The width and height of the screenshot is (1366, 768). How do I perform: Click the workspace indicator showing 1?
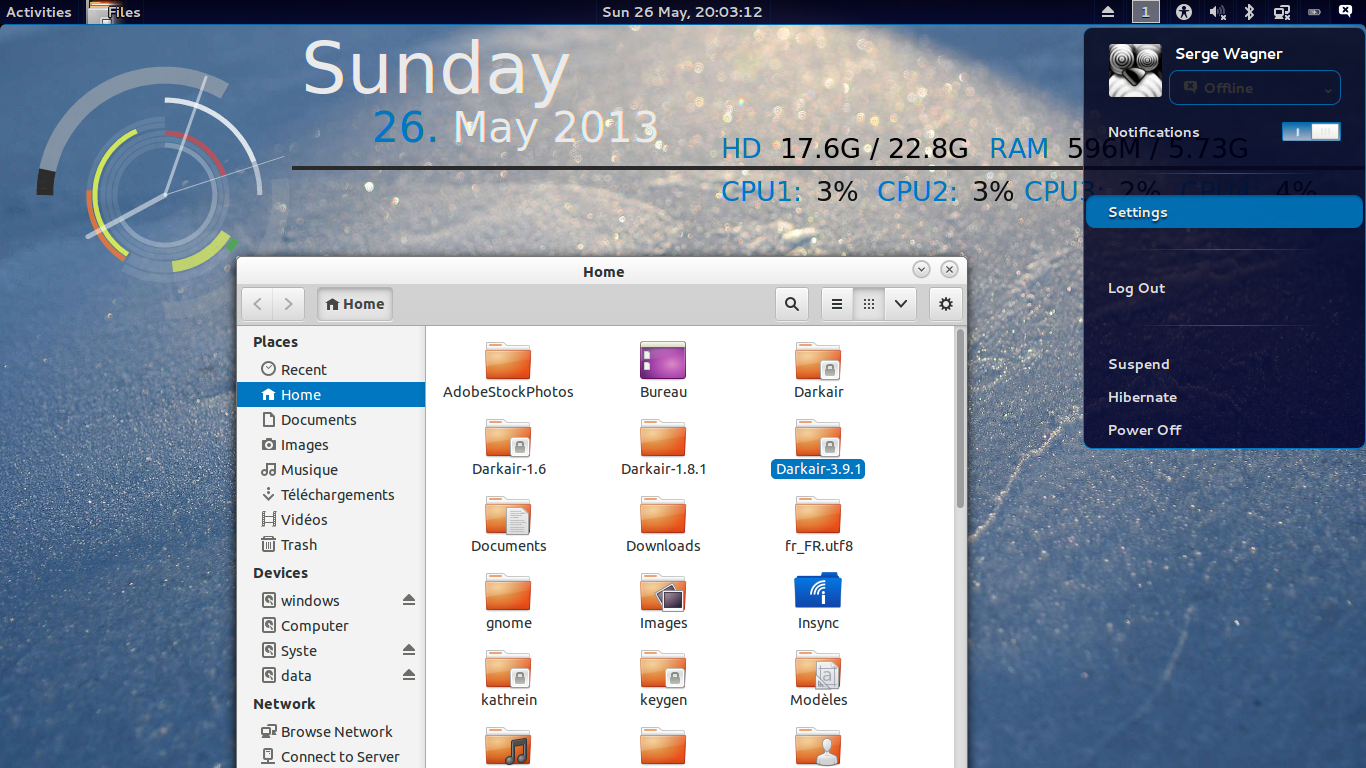point(1146,12)
